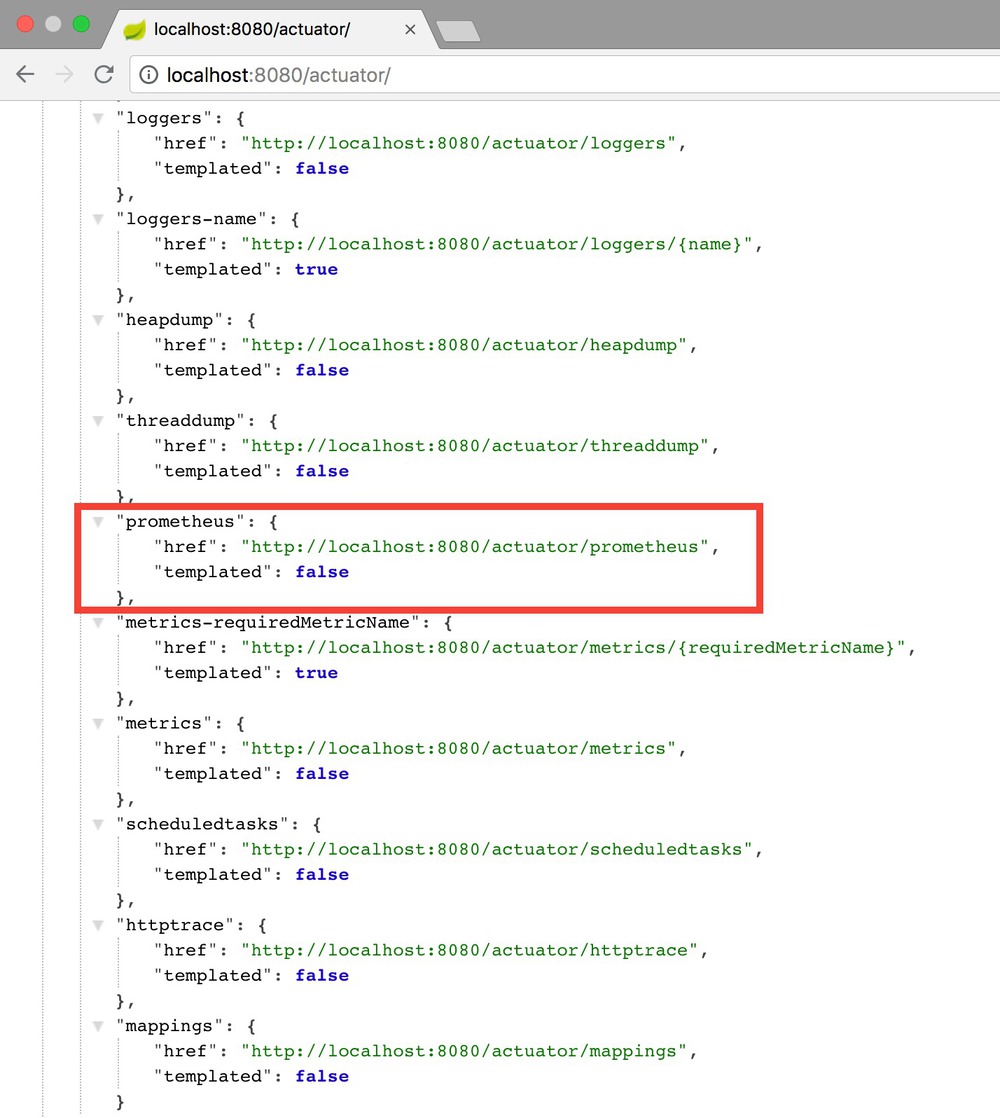
Task: Open the actuator/mappings href link
Action: pos(464,1051)
